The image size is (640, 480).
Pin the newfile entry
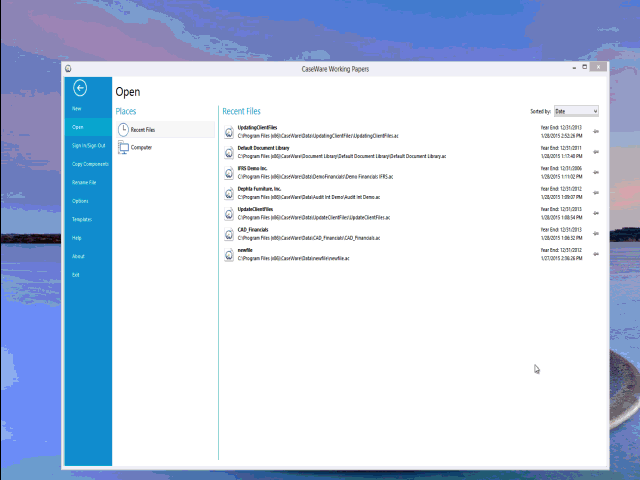click(596, 254)
